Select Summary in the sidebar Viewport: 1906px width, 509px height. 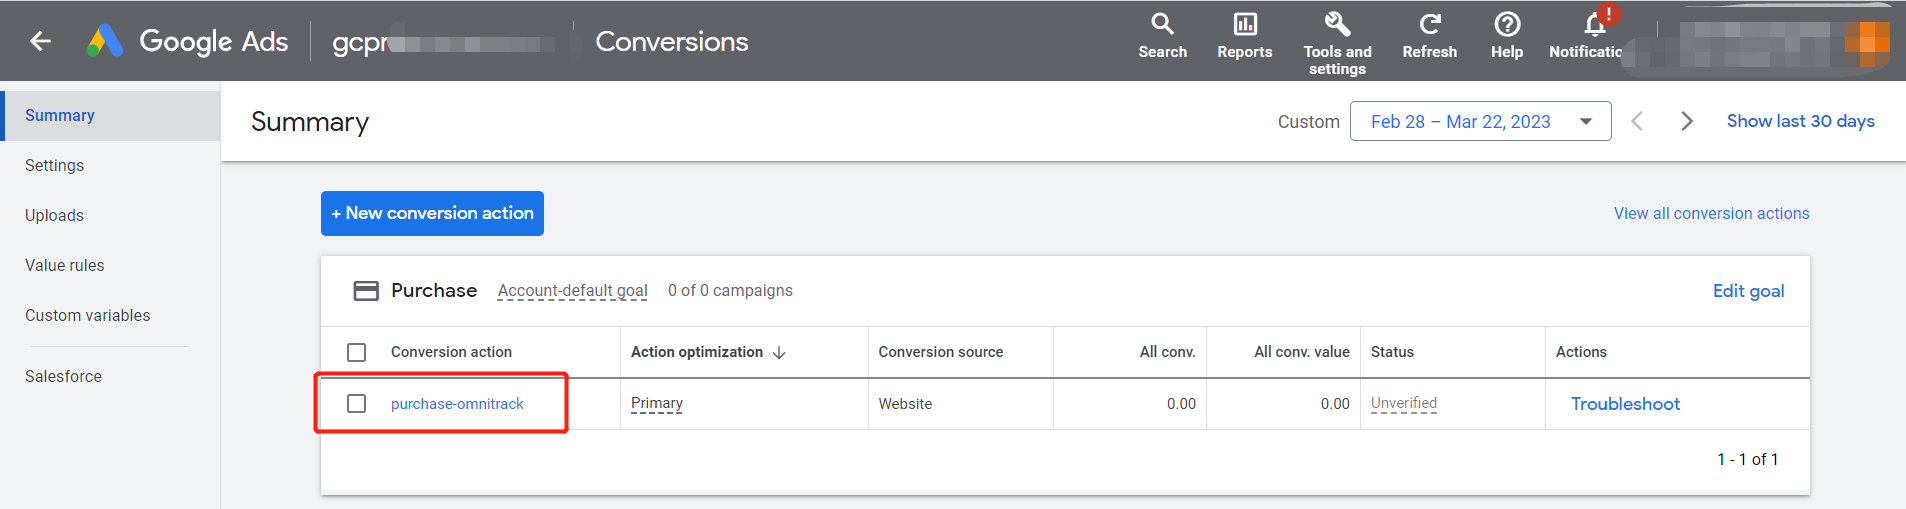[x=110, y=116]
